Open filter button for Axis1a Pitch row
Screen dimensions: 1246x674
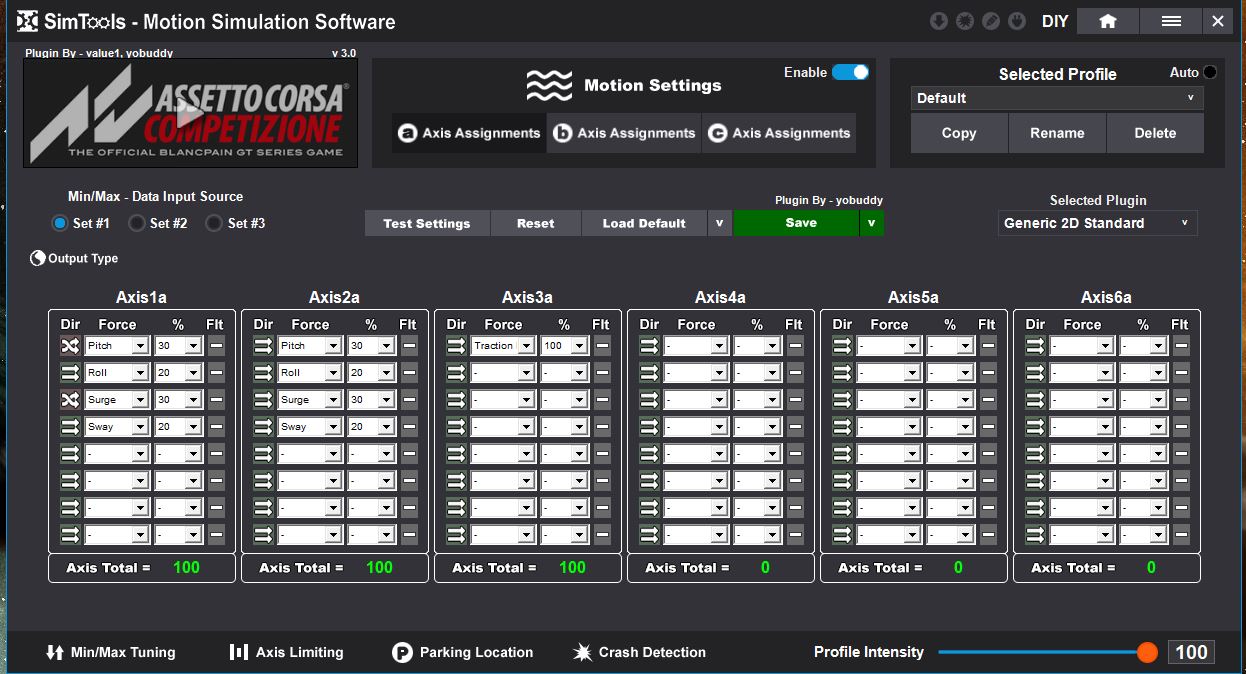click(x=216, y=345)
